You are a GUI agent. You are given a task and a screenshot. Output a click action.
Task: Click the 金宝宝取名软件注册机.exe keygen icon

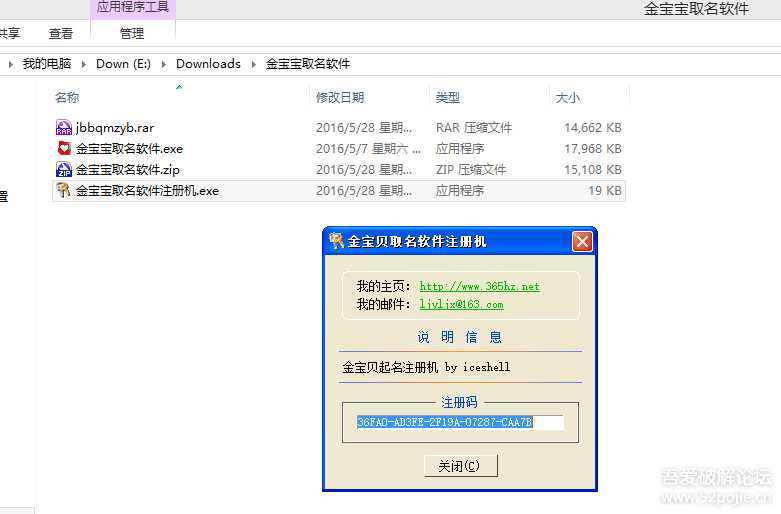coord(64,191)
